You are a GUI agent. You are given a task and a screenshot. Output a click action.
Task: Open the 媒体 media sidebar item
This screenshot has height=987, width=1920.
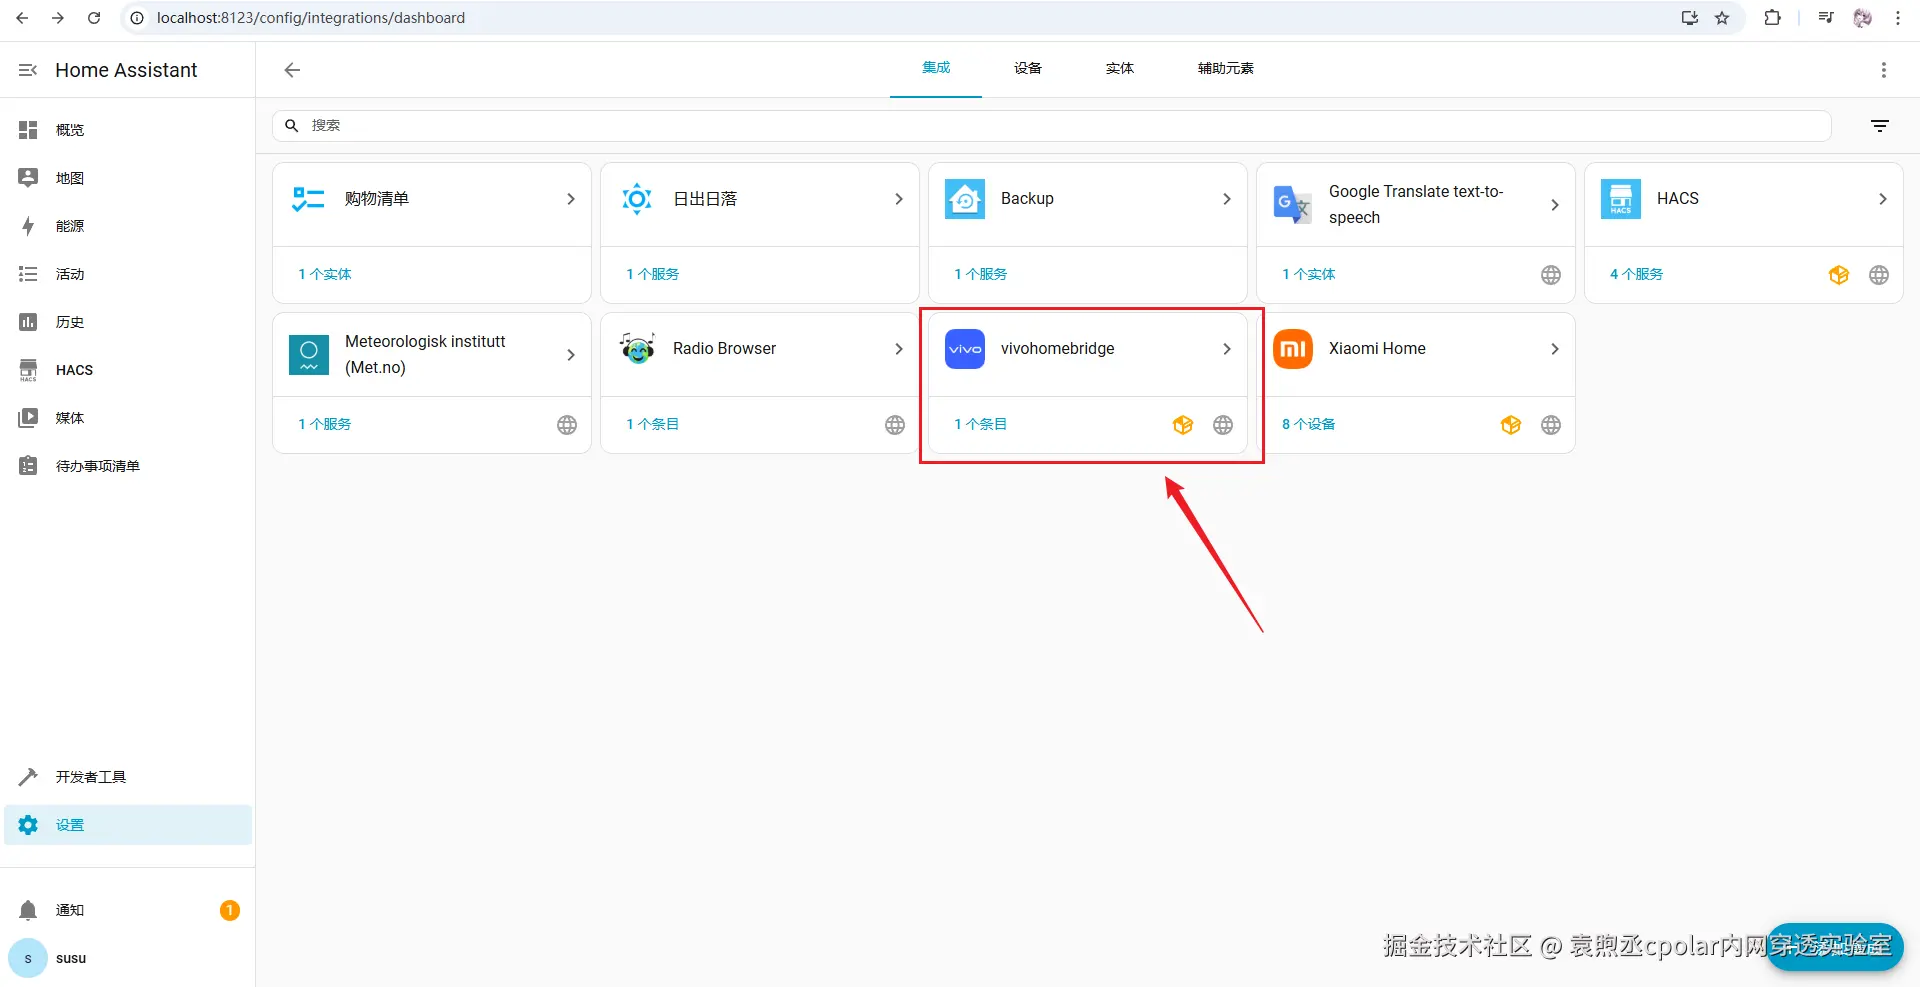click(128, 418)
